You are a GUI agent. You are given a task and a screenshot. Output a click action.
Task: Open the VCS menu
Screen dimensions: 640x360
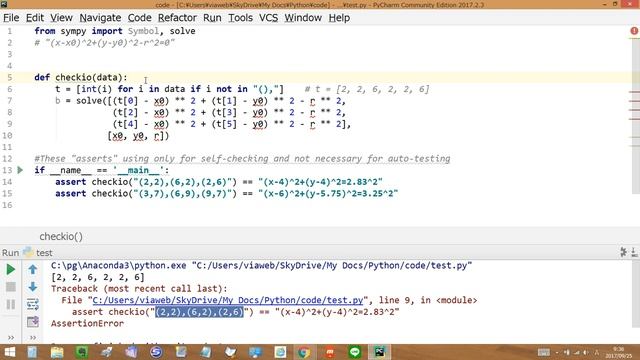(269, 18)
